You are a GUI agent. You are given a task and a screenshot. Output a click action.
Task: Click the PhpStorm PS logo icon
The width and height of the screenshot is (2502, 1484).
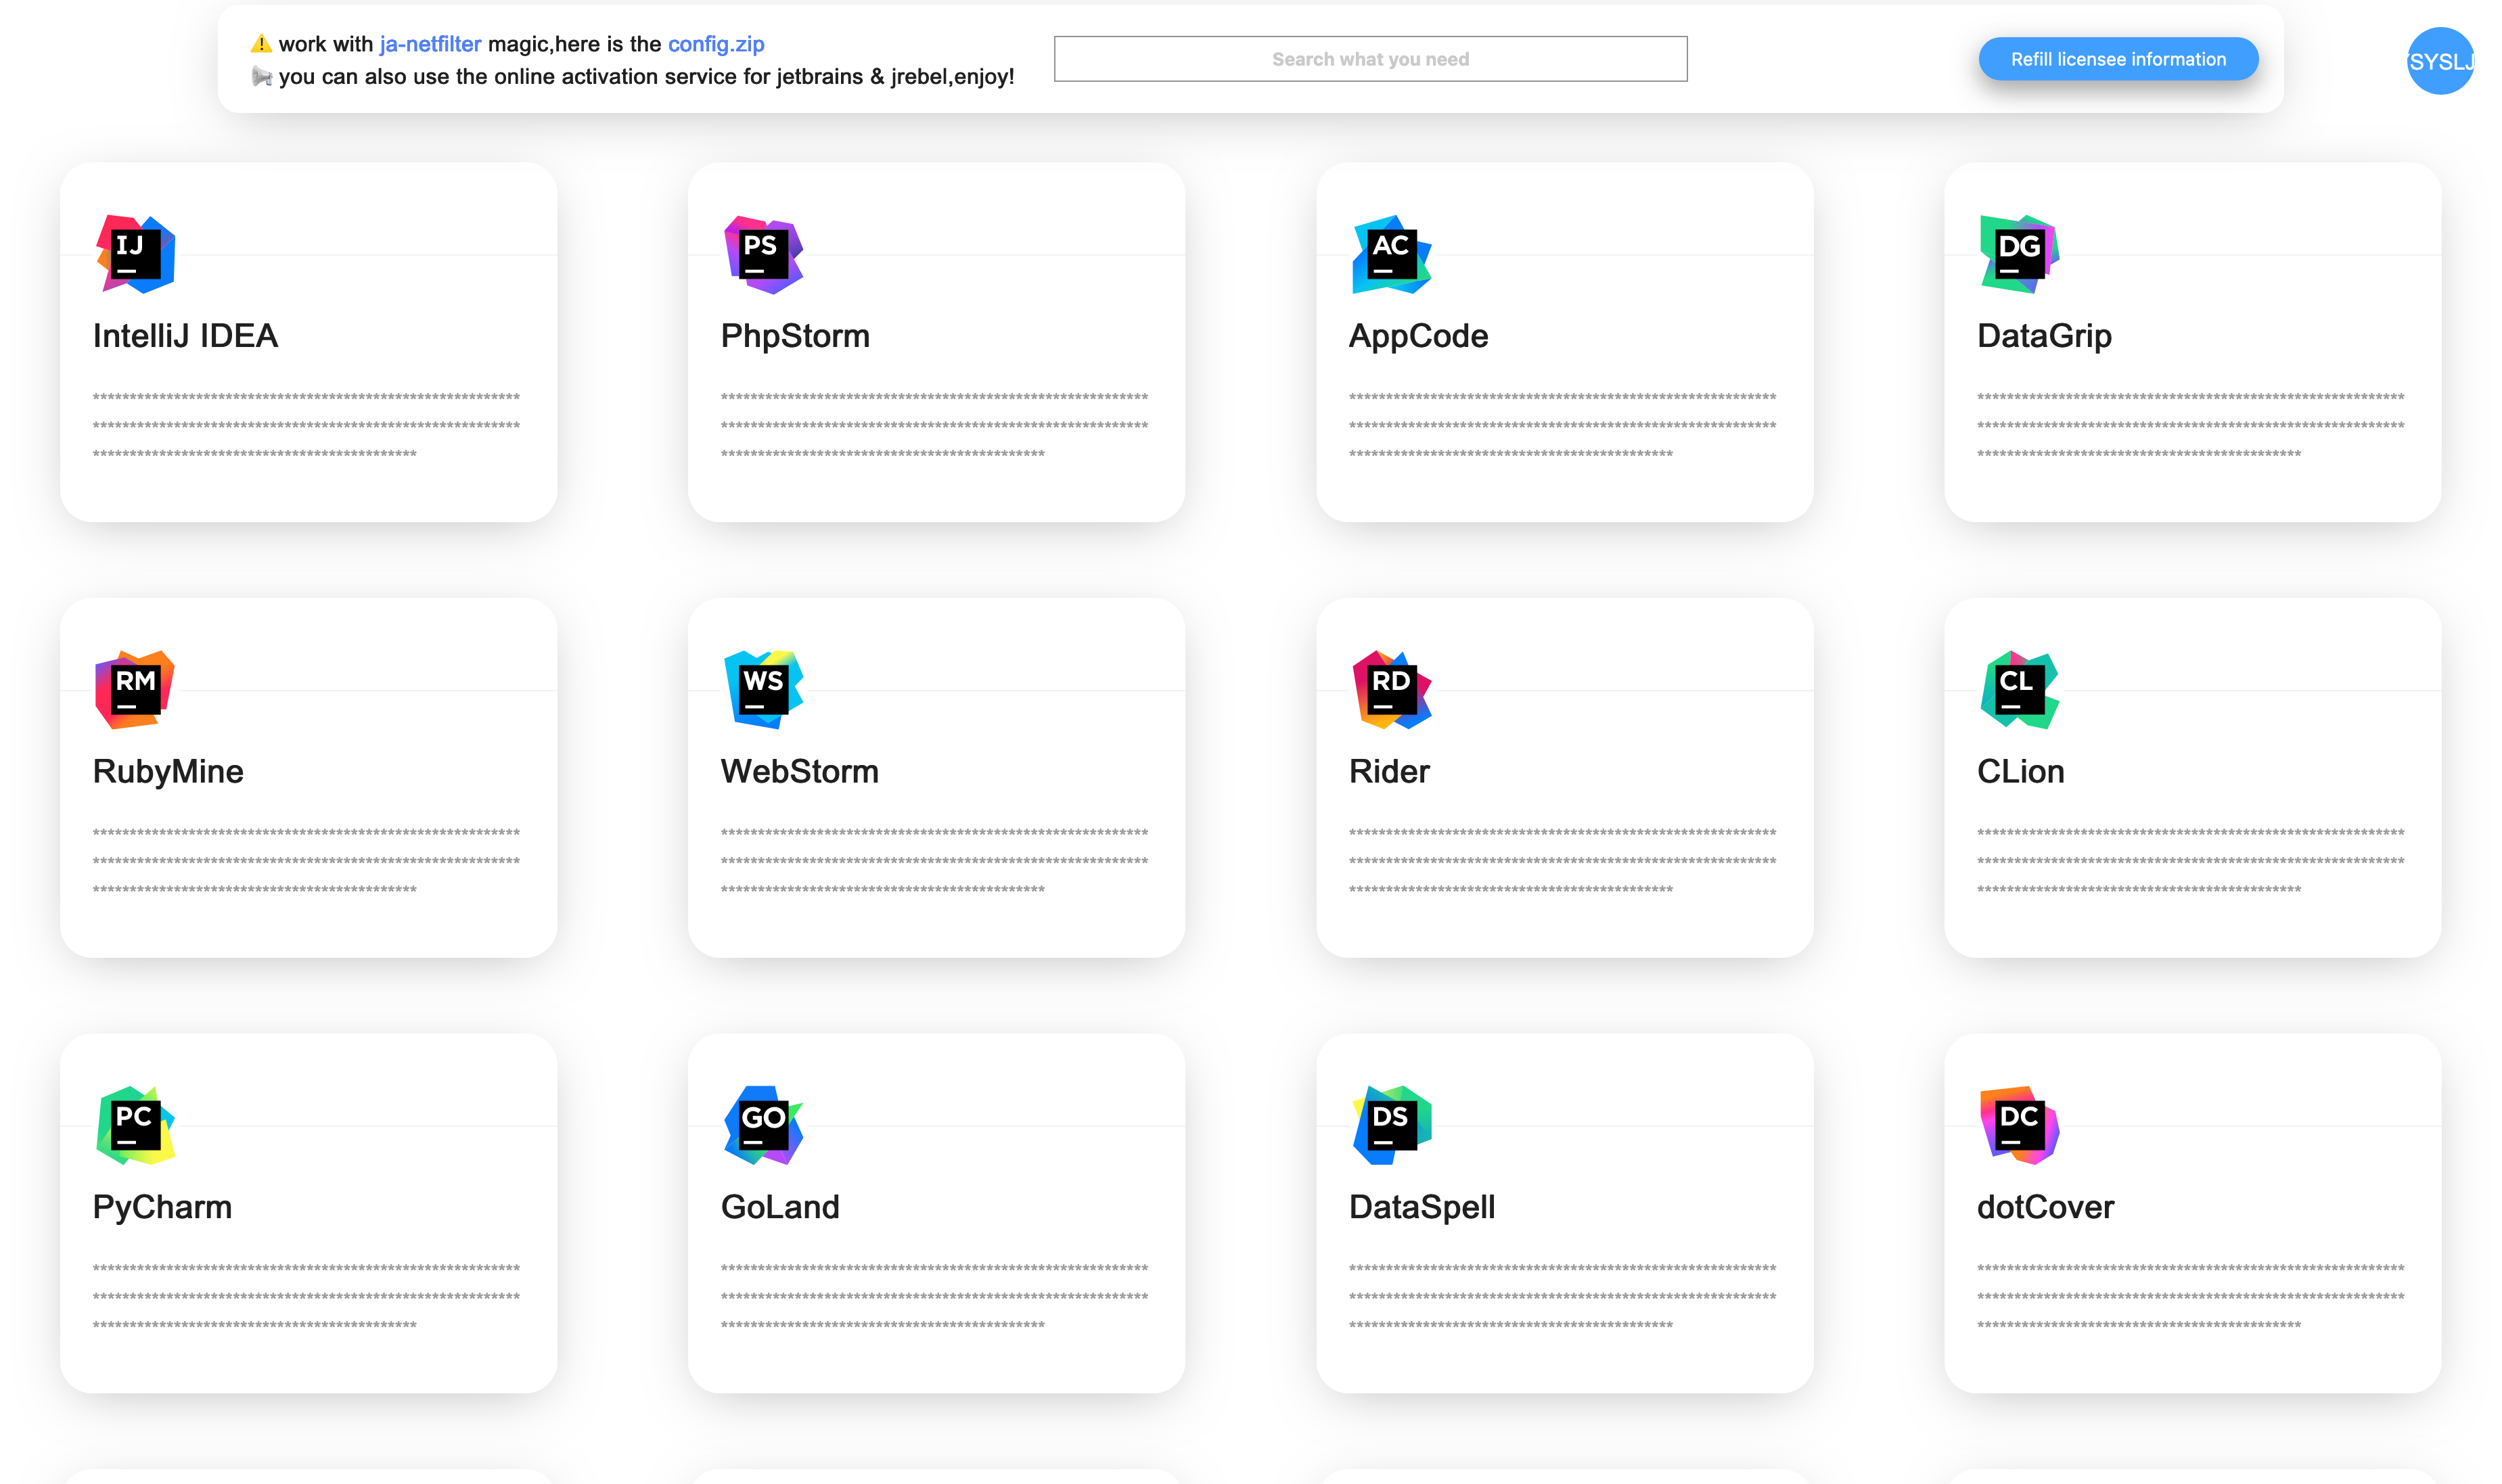tap(763, 254)
